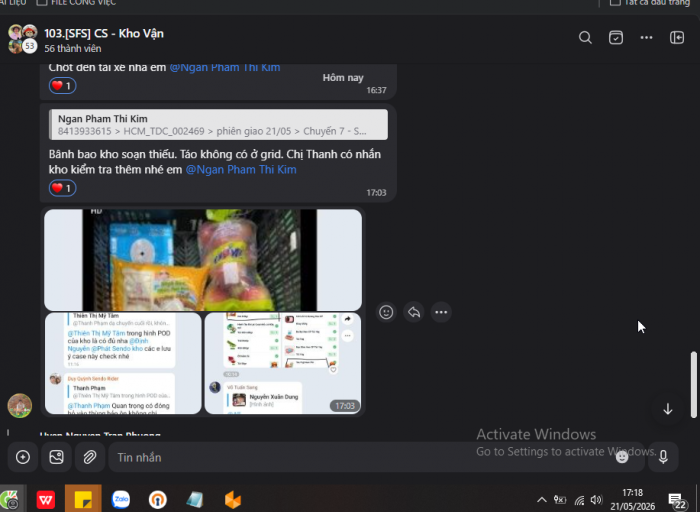Click the sender avatar beside the images

[20, 405]
